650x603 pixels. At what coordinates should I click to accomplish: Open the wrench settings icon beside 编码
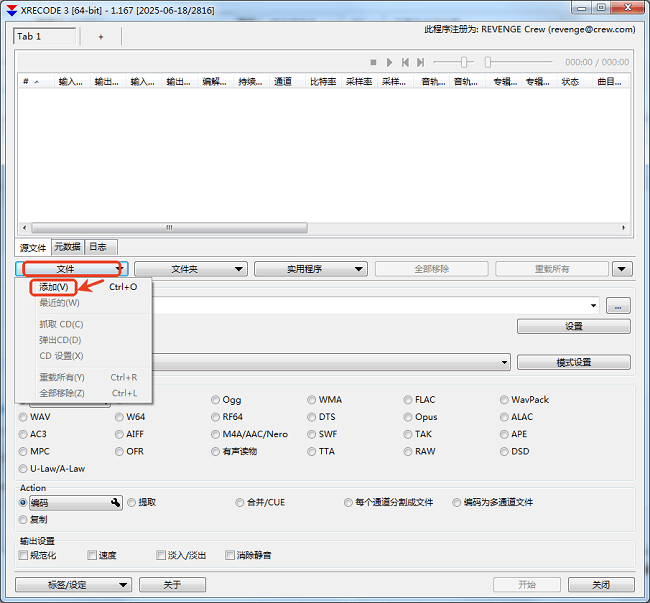point(115,503)
